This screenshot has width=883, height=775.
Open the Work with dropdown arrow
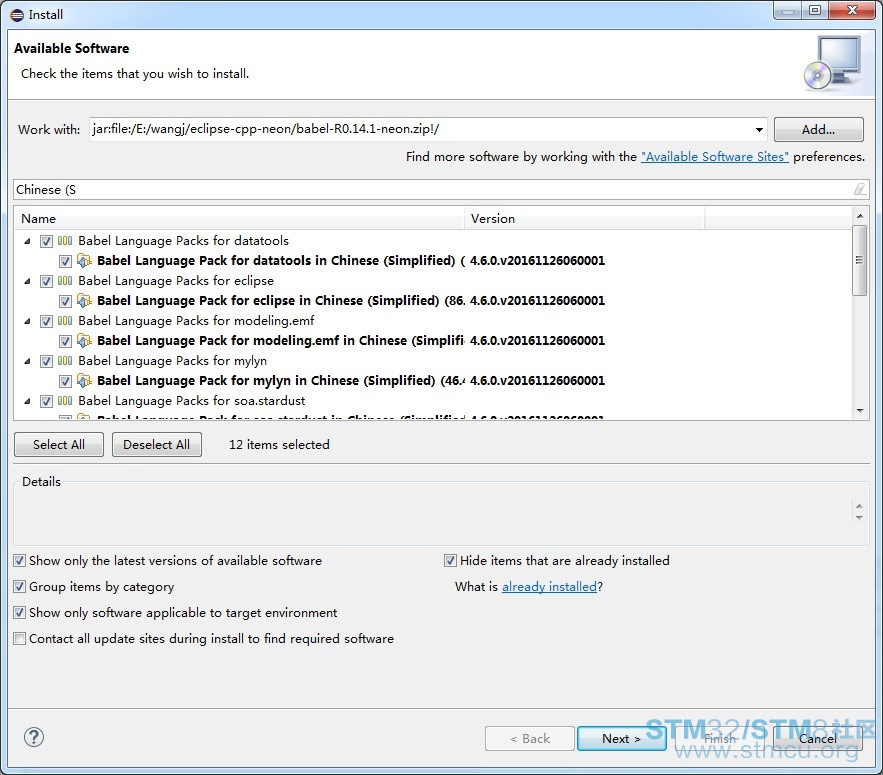coord(759,130)
